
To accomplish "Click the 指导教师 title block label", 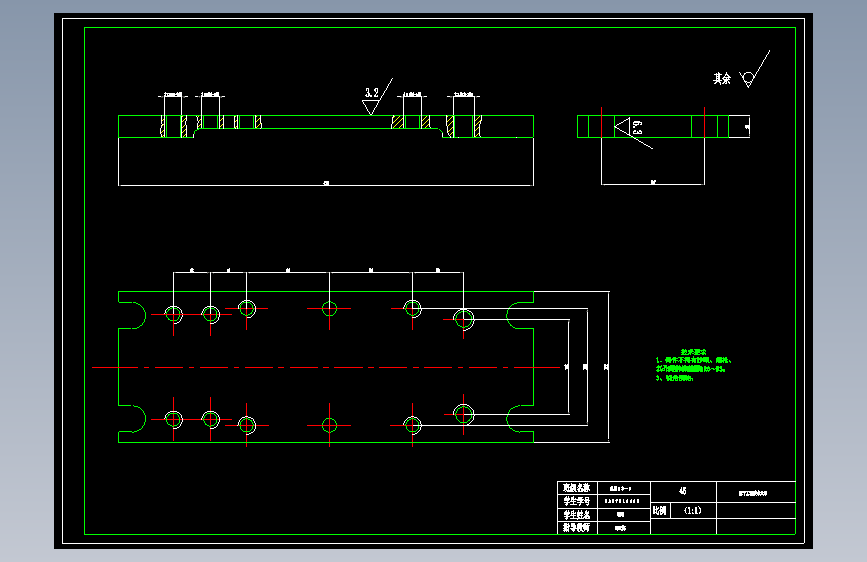I will coord(576,528).
